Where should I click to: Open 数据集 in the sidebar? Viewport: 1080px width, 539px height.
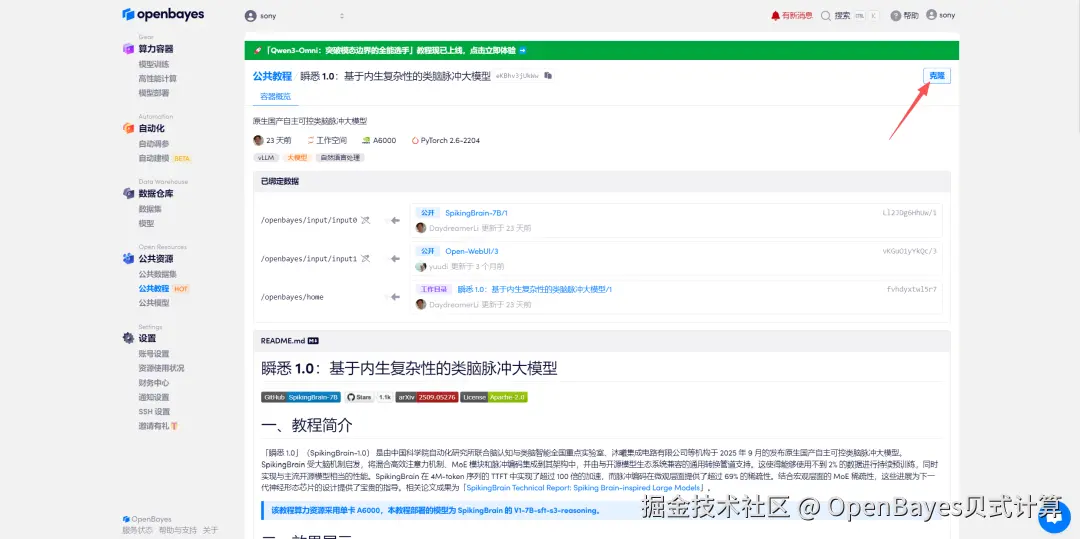150,209
